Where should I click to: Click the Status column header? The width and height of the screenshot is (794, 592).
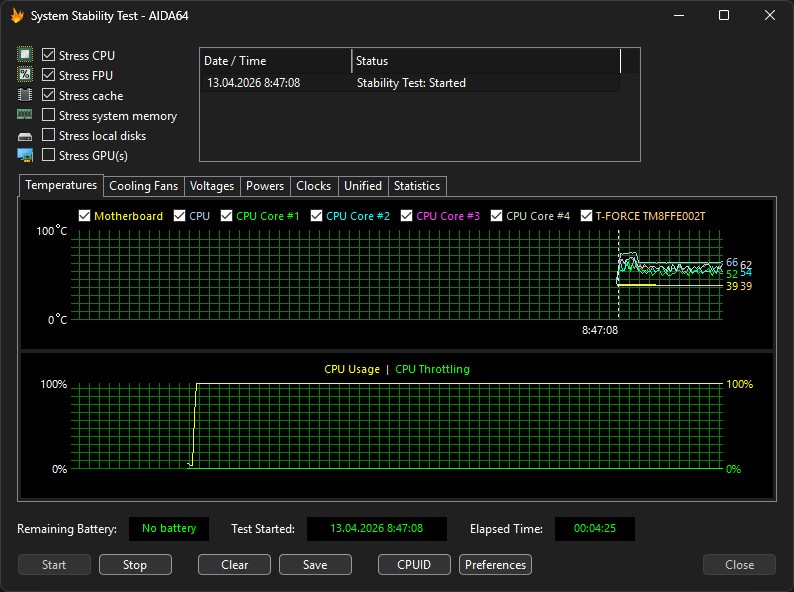click(486, 61)
